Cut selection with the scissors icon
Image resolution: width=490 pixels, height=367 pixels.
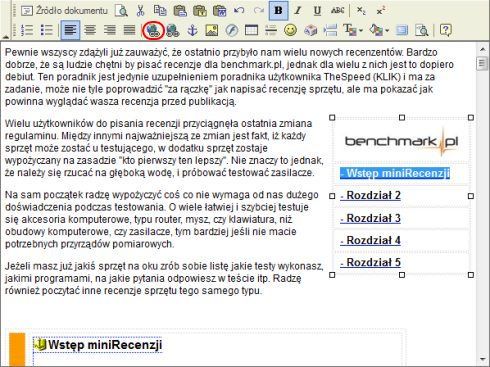[140, 11]
